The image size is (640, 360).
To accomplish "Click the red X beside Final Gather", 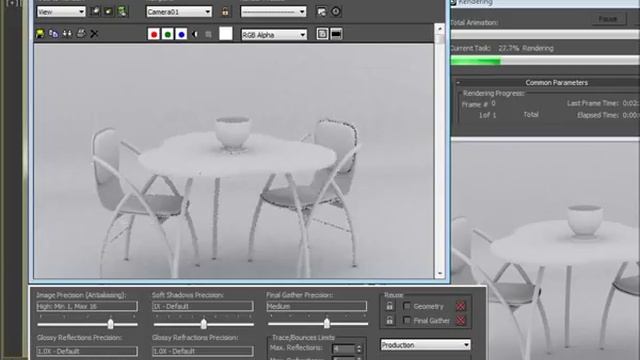I will tap(461, 321).
